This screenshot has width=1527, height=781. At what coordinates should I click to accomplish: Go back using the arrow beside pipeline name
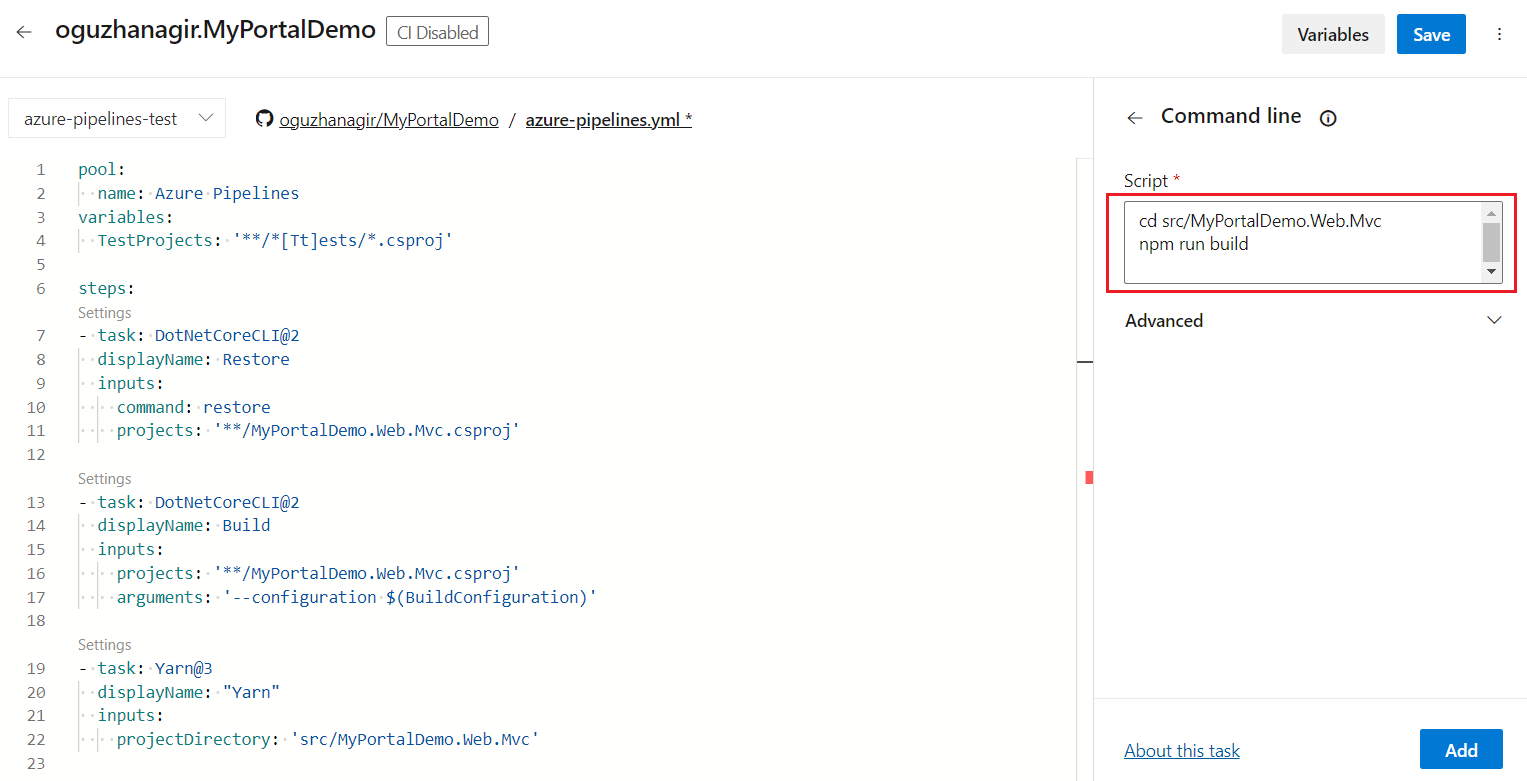coord(24,32)
